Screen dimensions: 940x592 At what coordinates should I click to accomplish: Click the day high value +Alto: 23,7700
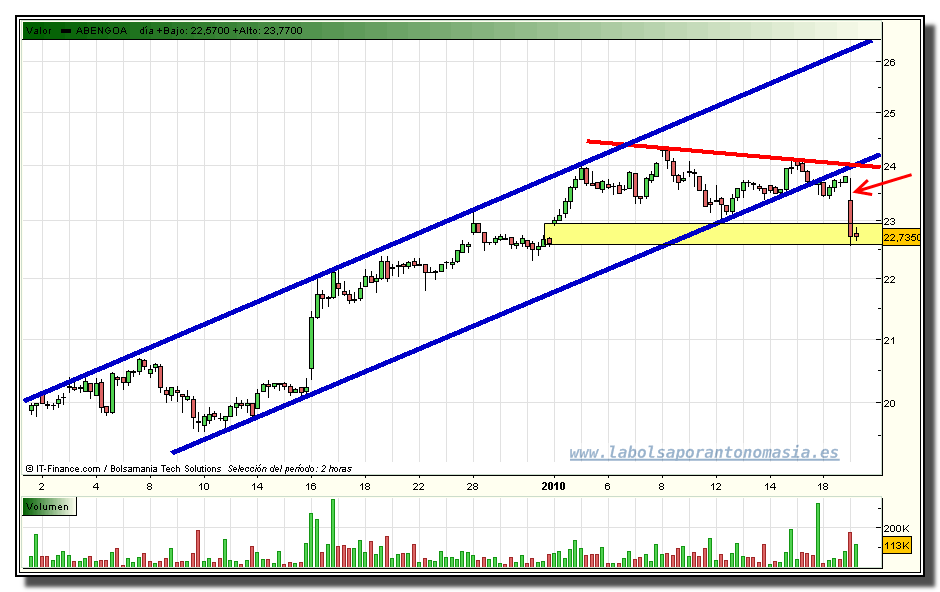(267, 31)
